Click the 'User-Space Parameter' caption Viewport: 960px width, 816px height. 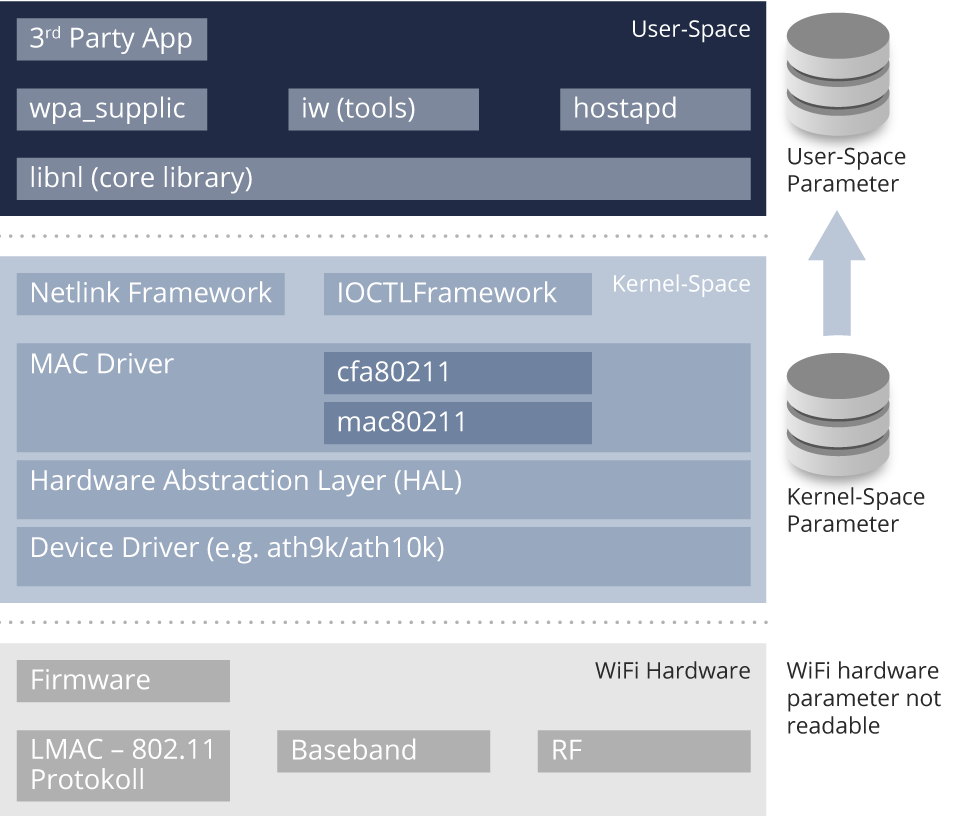(846, 170)
